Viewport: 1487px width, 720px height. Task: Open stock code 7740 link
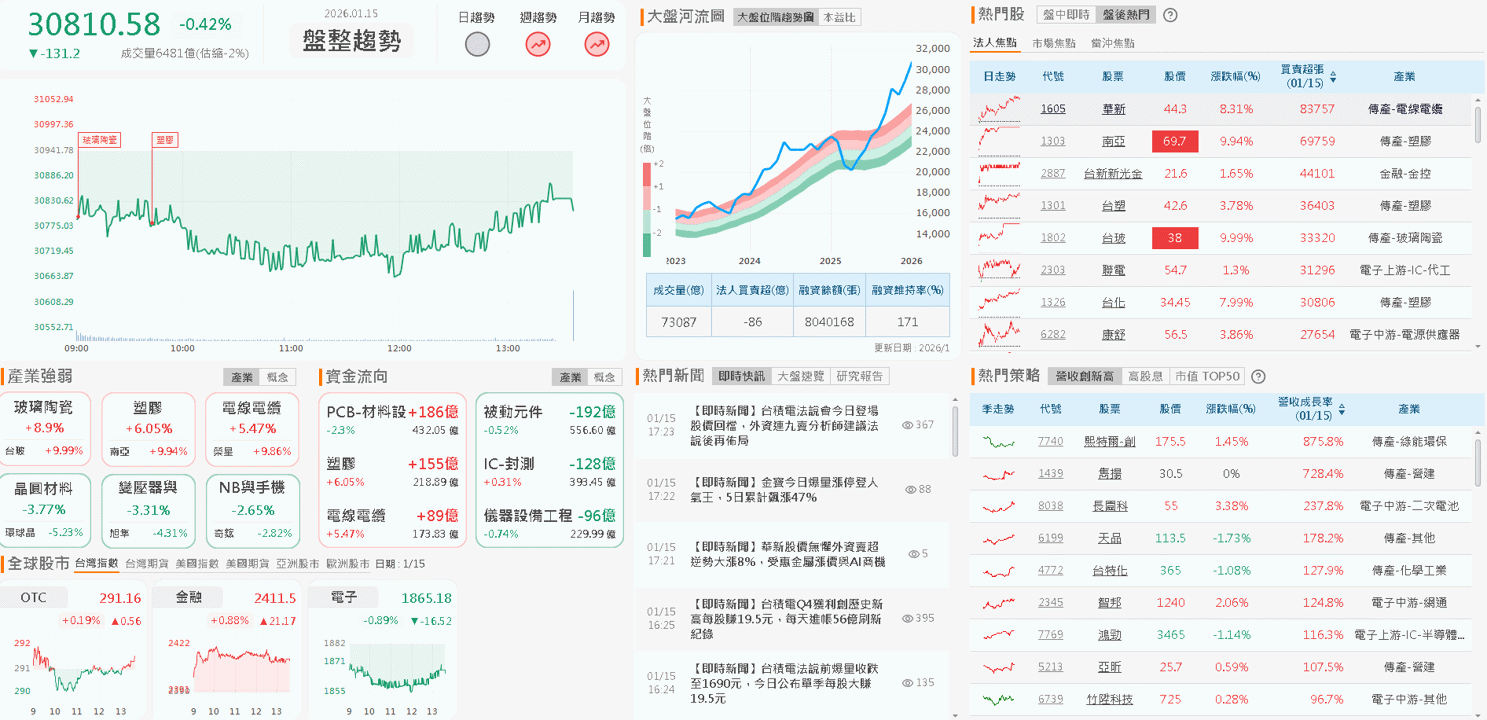point(1051,441)
